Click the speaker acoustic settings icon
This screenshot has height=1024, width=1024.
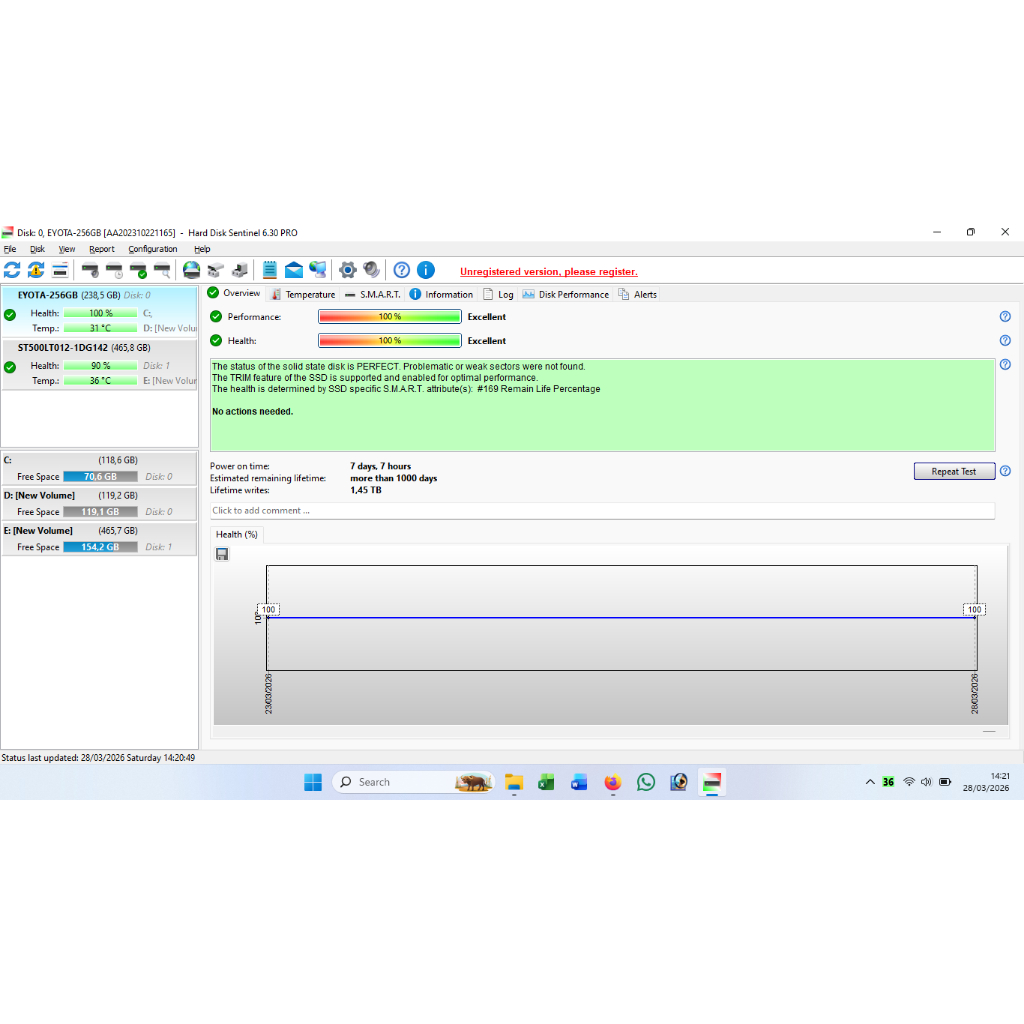click(x=372, y=270)
